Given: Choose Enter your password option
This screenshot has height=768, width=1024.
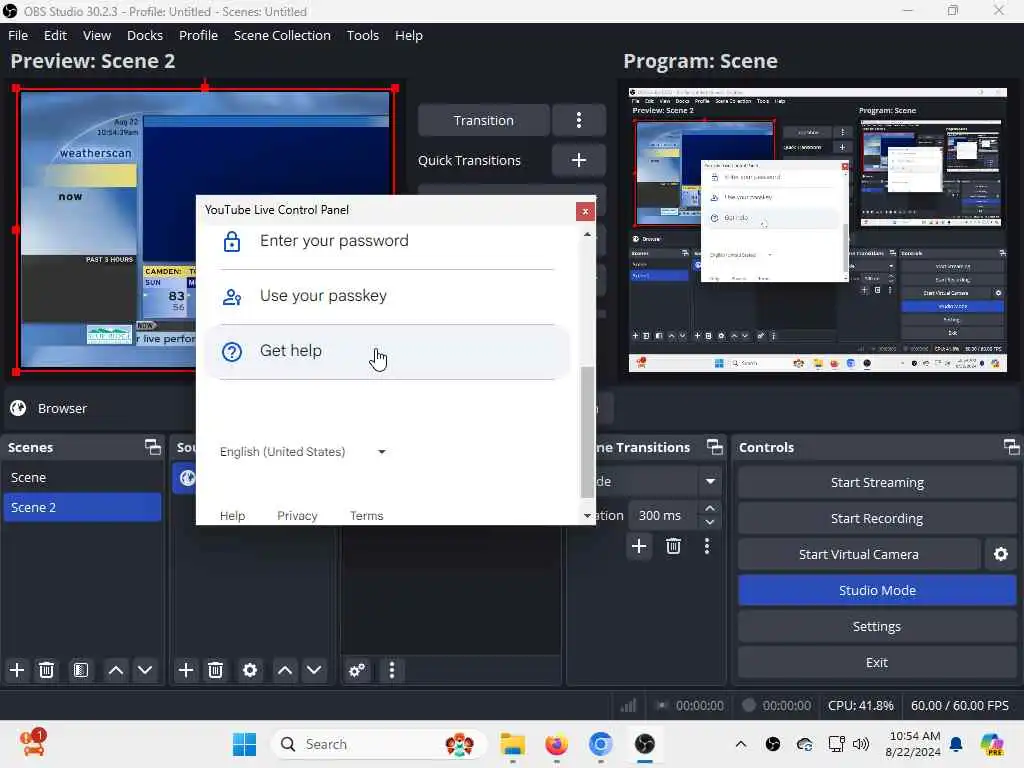Looking at the screenshot, I should [387, 241].
